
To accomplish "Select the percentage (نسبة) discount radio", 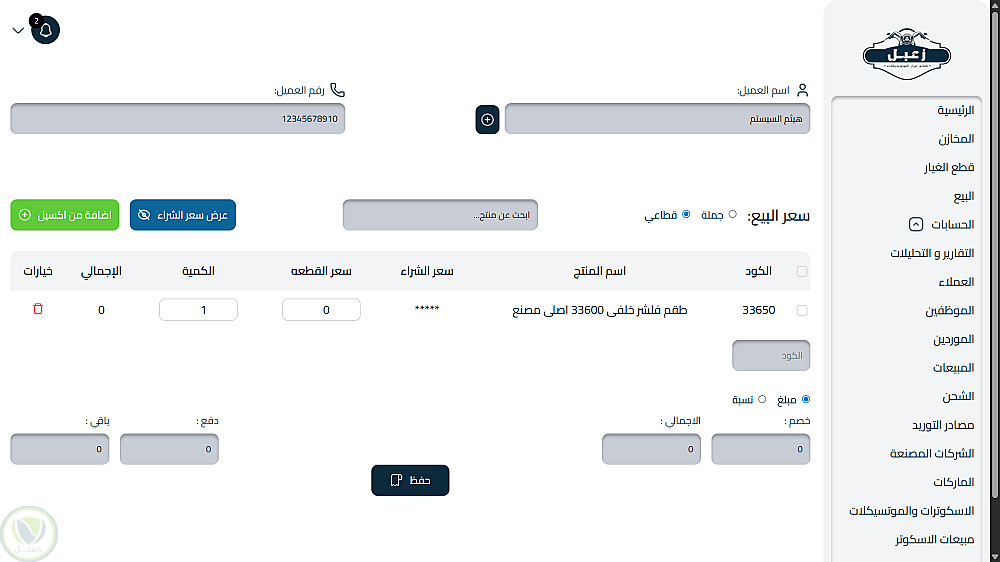I will tap(762, 399).
